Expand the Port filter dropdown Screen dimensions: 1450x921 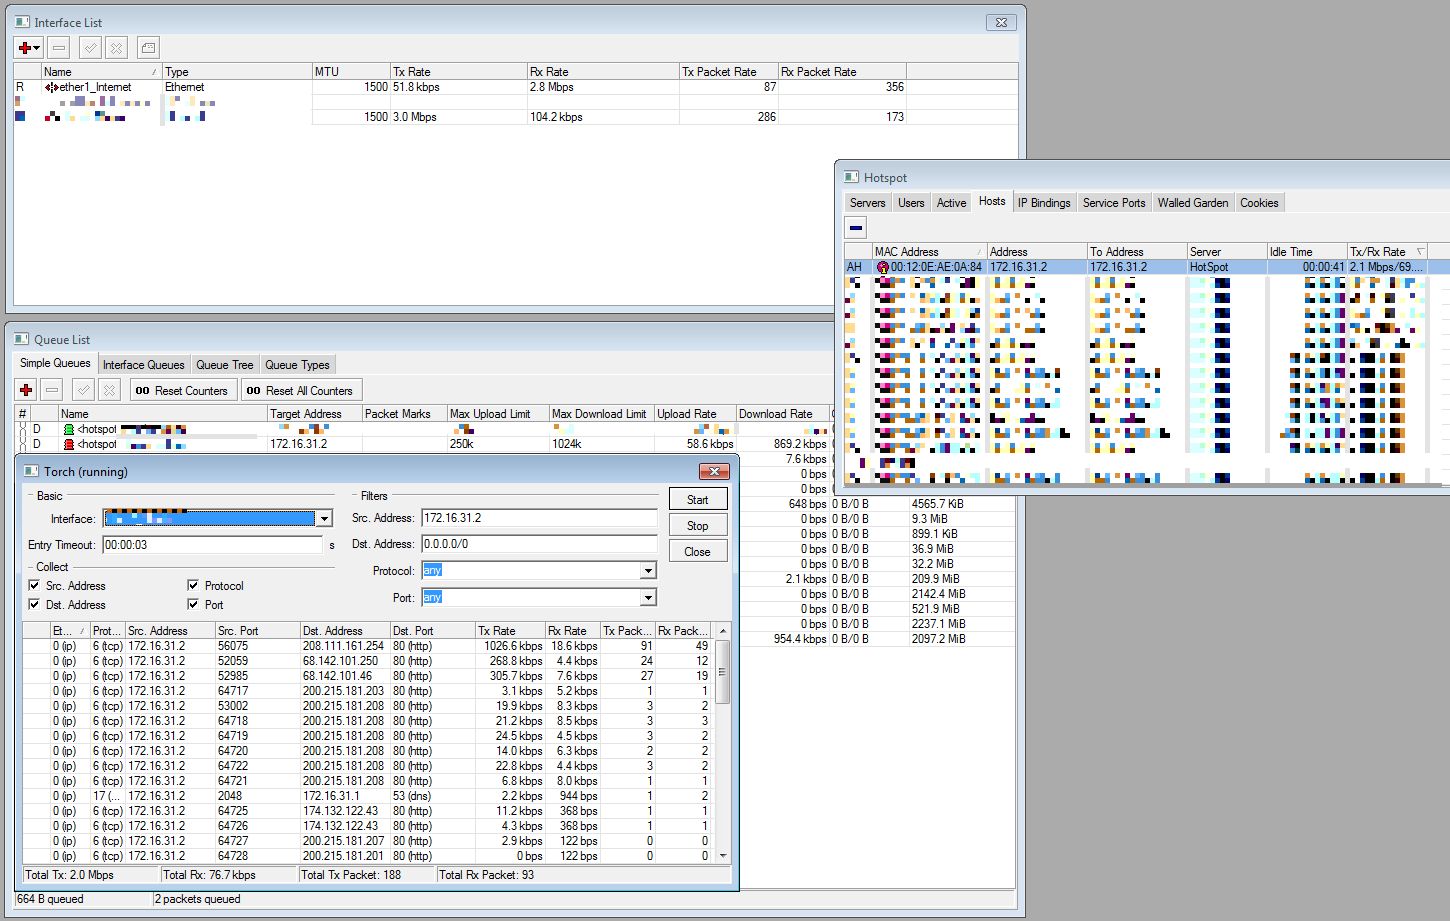648,598
